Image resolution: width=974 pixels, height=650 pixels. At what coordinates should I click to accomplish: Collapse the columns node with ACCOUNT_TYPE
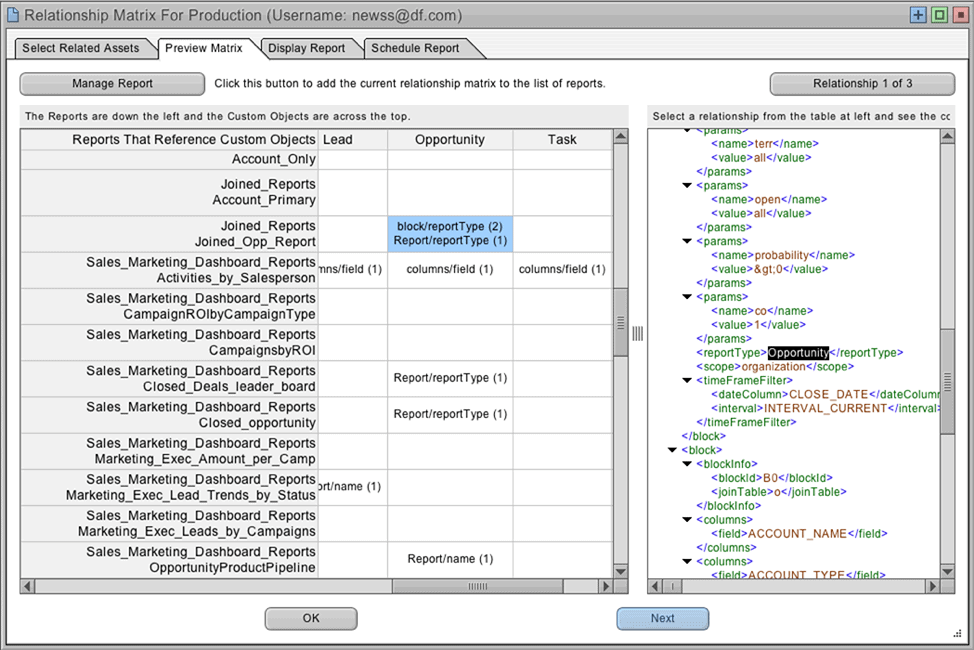pyautogui.click(x=687, y=562)
